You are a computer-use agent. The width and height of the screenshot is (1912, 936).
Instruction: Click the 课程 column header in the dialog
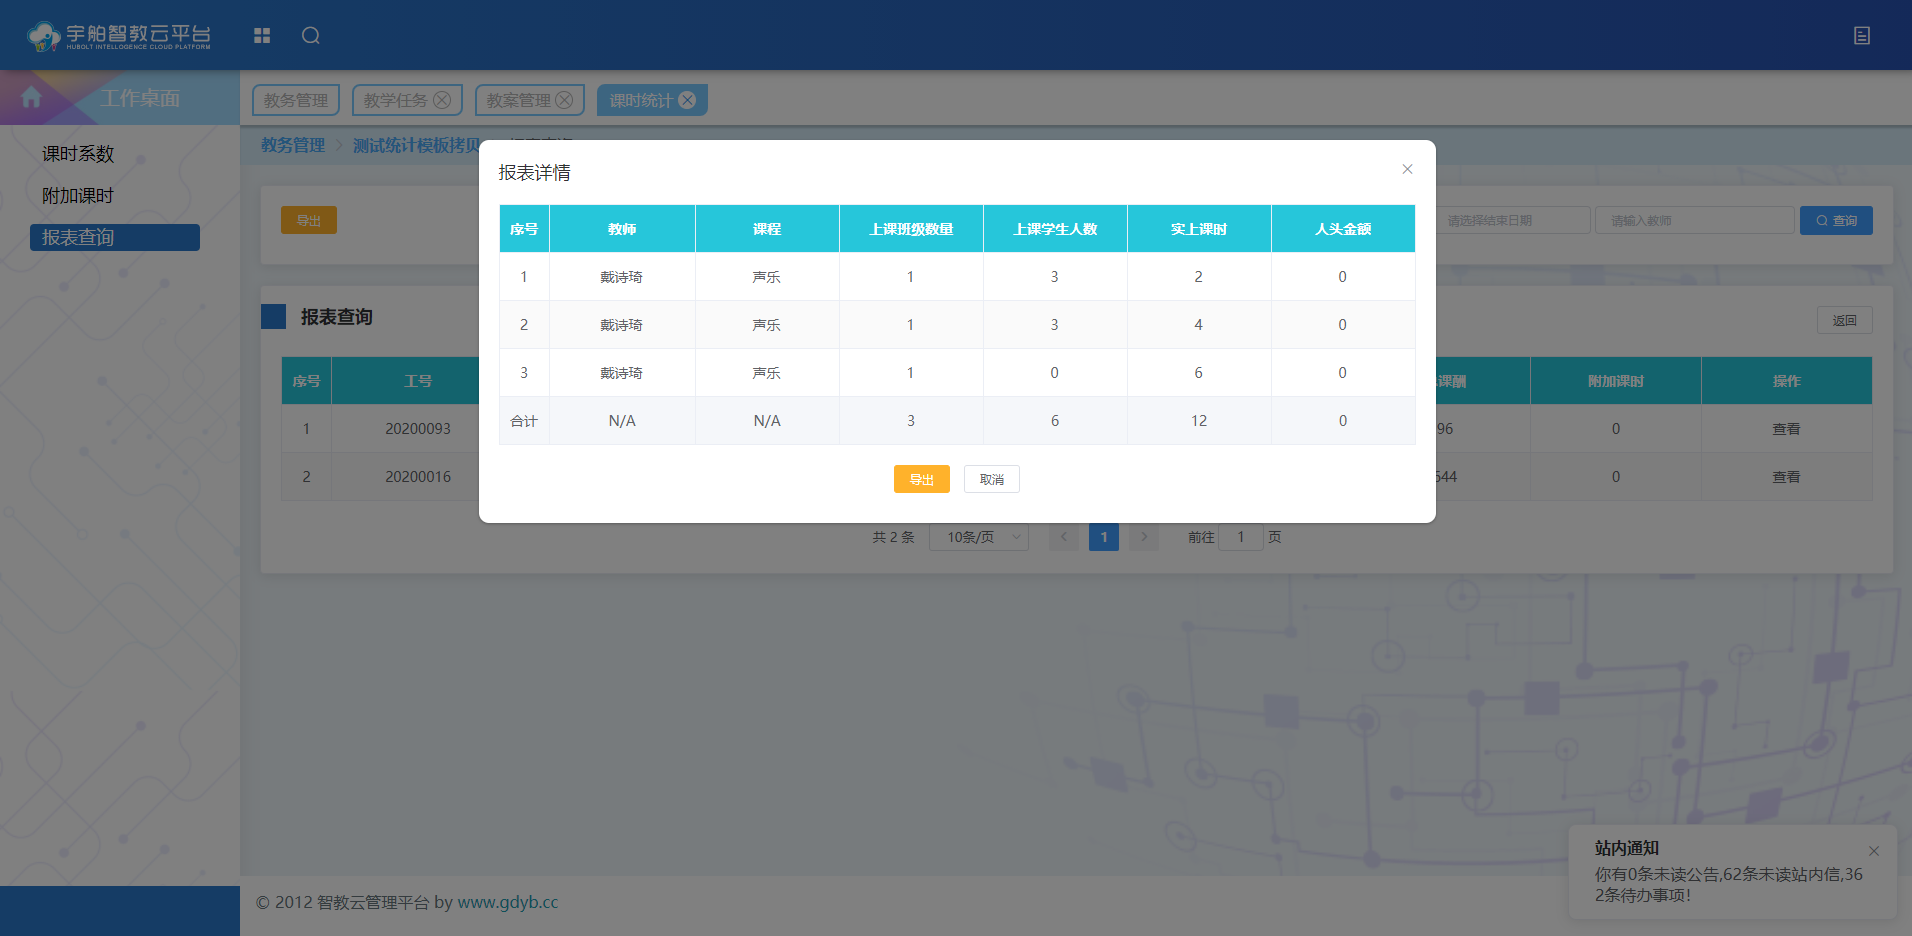point(767,229)
